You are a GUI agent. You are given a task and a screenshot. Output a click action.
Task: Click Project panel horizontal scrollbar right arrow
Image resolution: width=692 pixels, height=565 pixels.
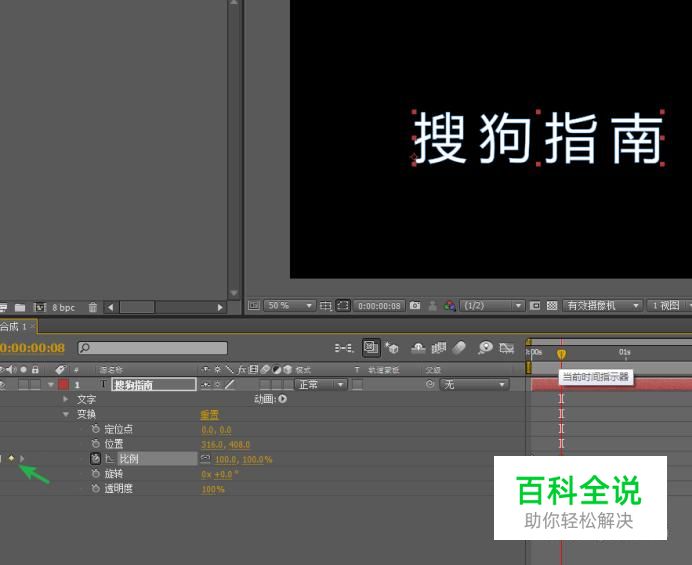pyautogui.click(x=220, y=307)
